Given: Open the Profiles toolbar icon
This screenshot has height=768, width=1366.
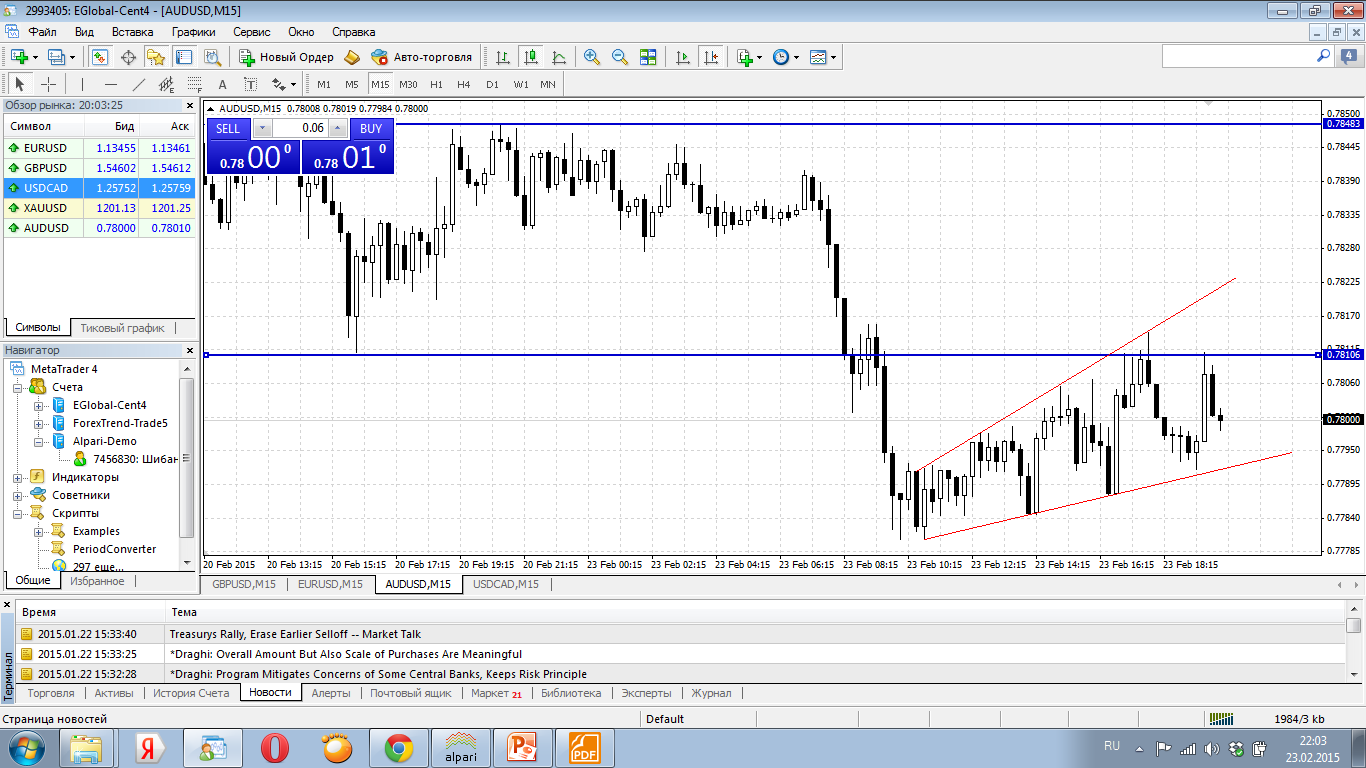Looking at the screenshot, I should pyautogui.click(x=56, y=57).
